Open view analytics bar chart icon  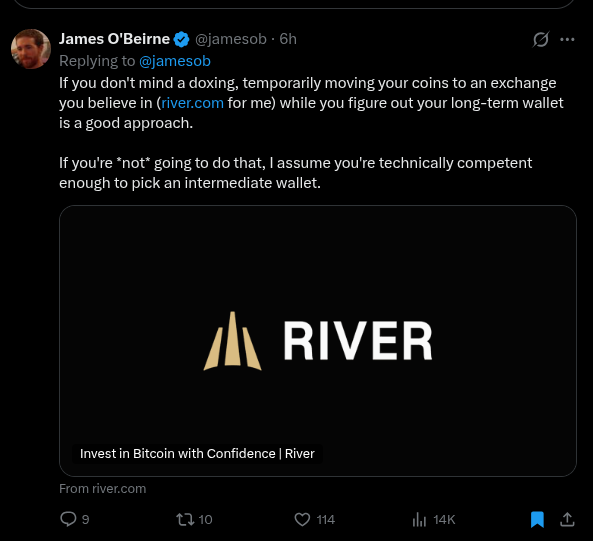419,519
